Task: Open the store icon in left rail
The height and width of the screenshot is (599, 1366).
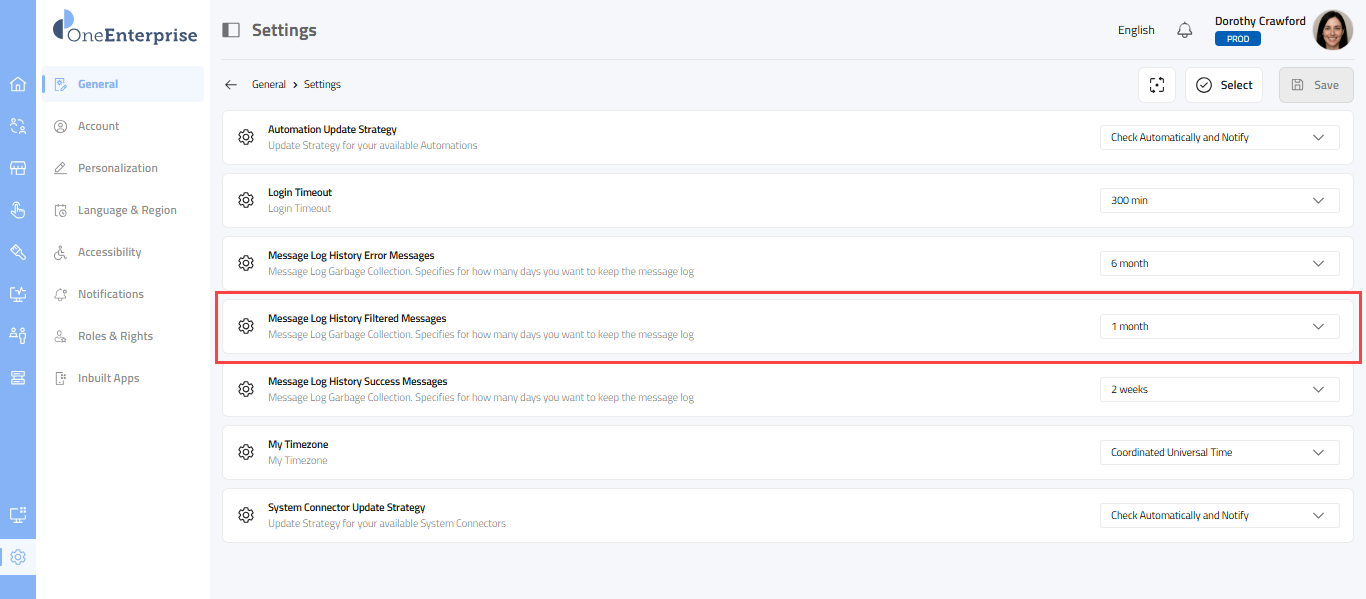Action: [17, 168]
